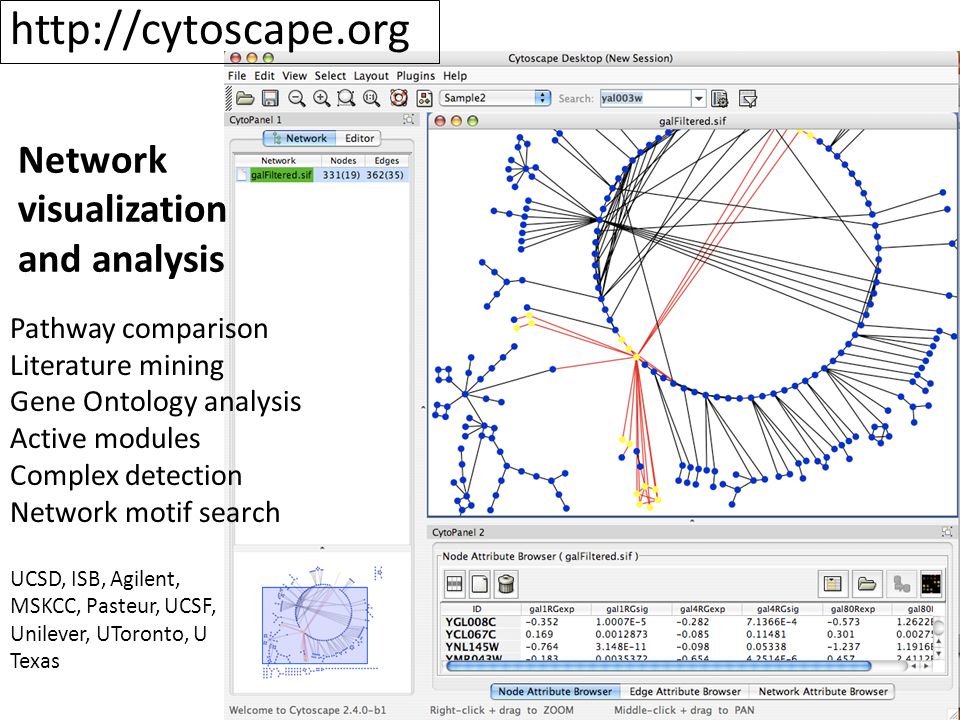Click the black heat map matrix icon
The image size is (960, 720).
click(931, 583)
